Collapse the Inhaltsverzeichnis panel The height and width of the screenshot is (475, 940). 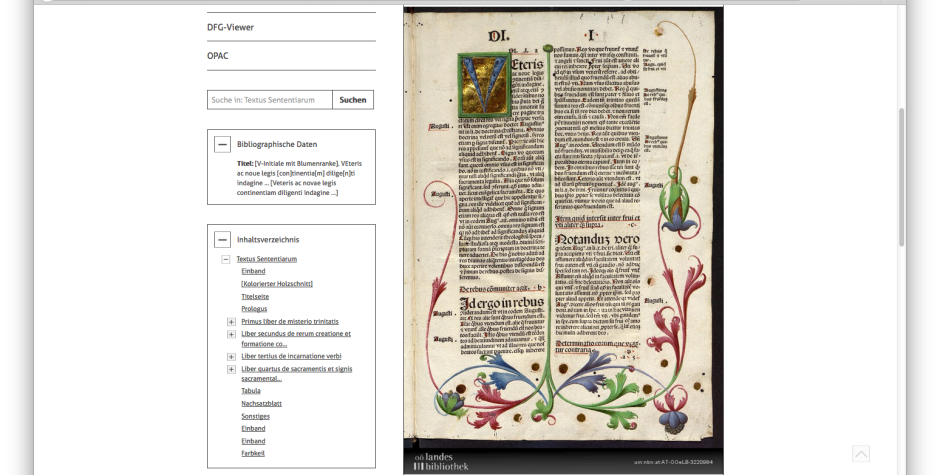click(x=222, y=239)
